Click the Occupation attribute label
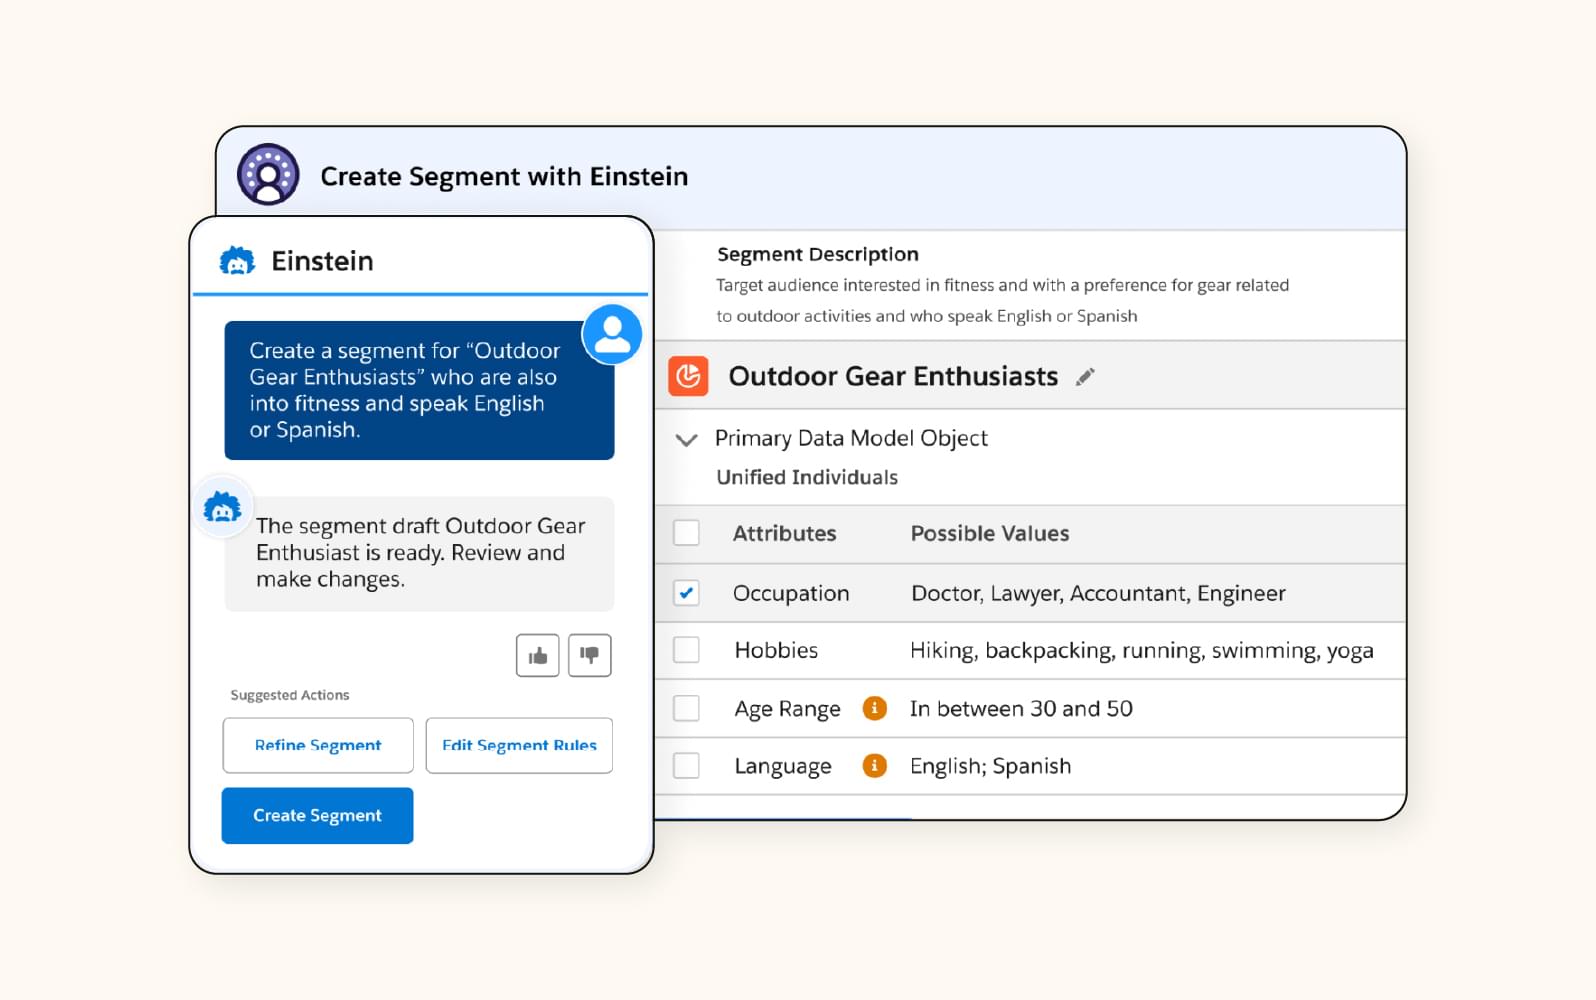This screenshot has height=1000, width=1596. (791, 594)
